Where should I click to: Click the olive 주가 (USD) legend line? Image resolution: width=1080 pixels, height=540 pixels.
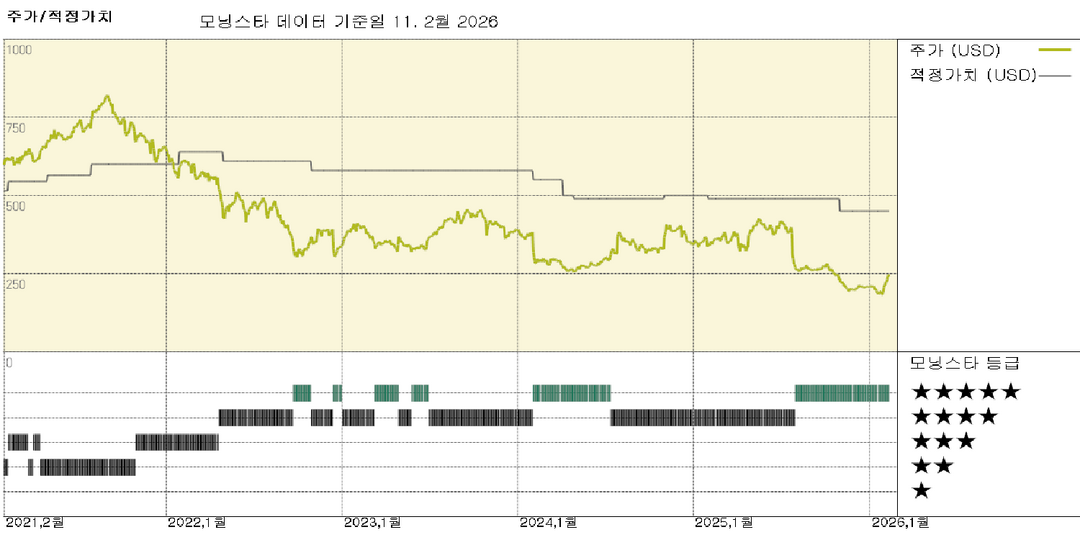(1054, 49)
